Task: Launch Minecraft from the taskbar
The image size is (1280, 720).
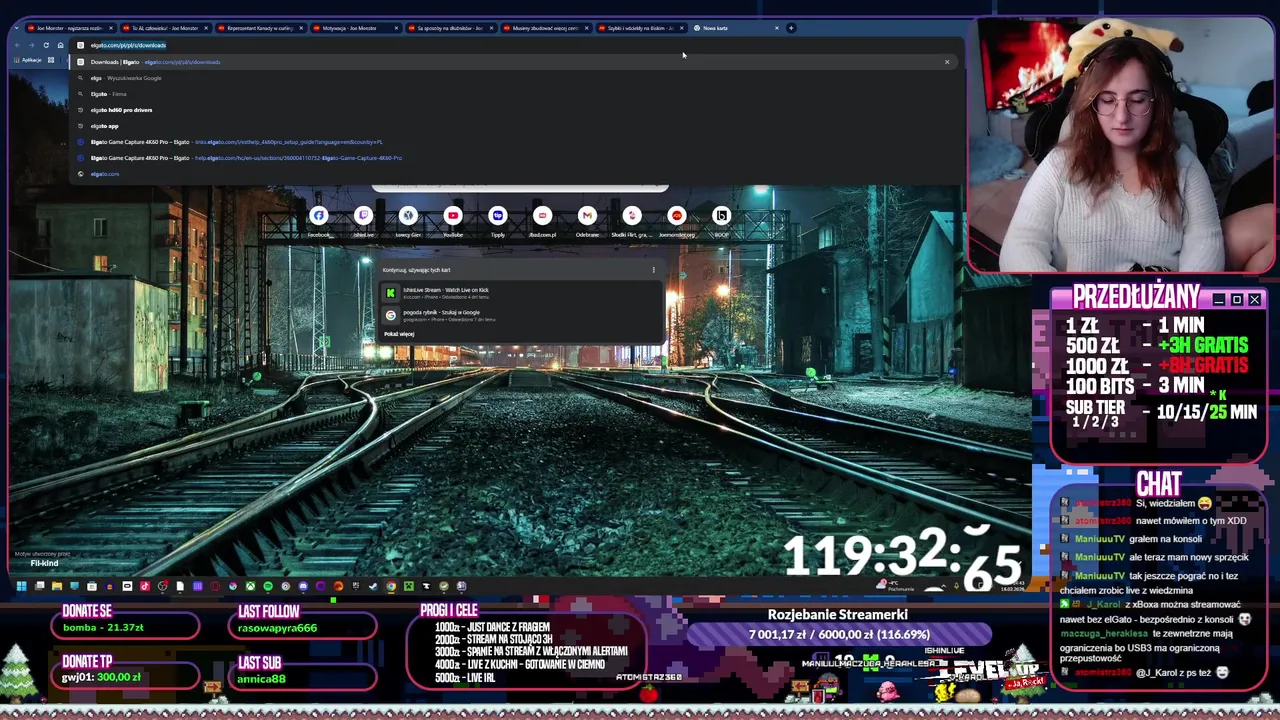Action: pyautogui.click(x=408, y=586)
